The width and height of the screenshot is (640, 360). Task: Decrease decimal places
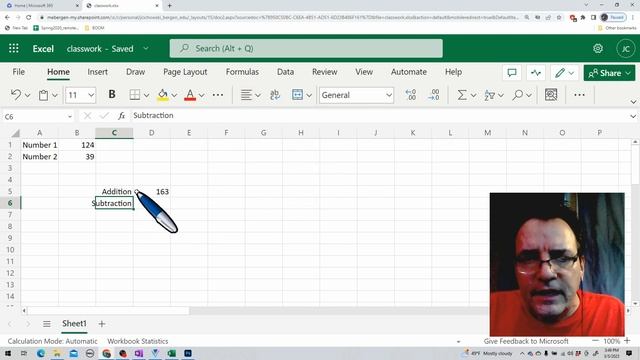433,95
